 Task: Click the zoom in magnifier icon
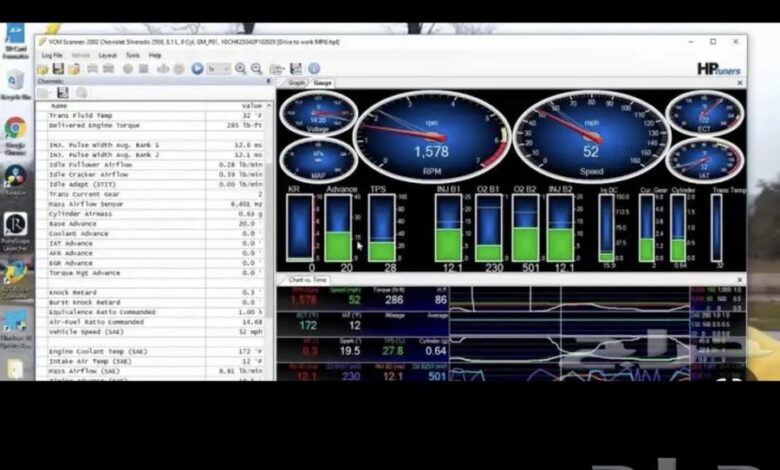(x=240, y=69)
